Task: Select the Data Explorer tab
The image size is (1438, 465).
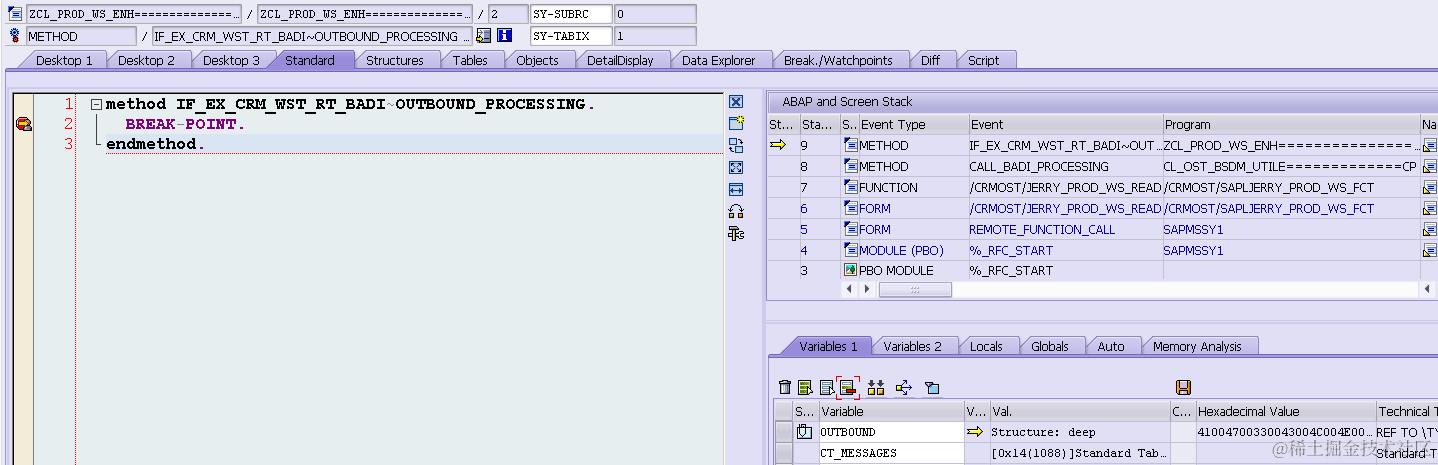Action: coord(718,60)
